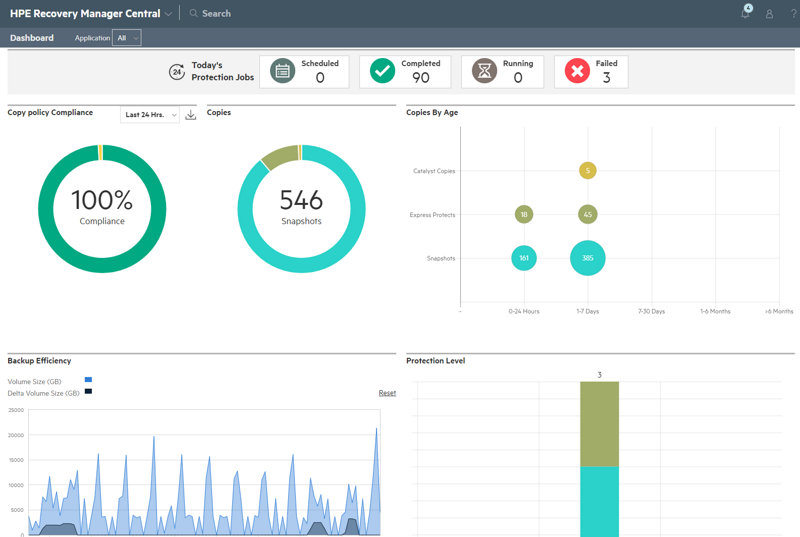This screenshot has width=800, height=537.
Task: Open the Application filter dropdown set to All
Action: coord(127,38)
